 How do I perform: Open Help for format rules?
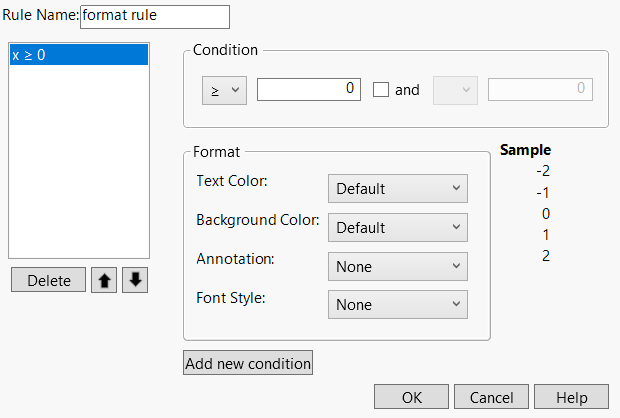point(571,397)
